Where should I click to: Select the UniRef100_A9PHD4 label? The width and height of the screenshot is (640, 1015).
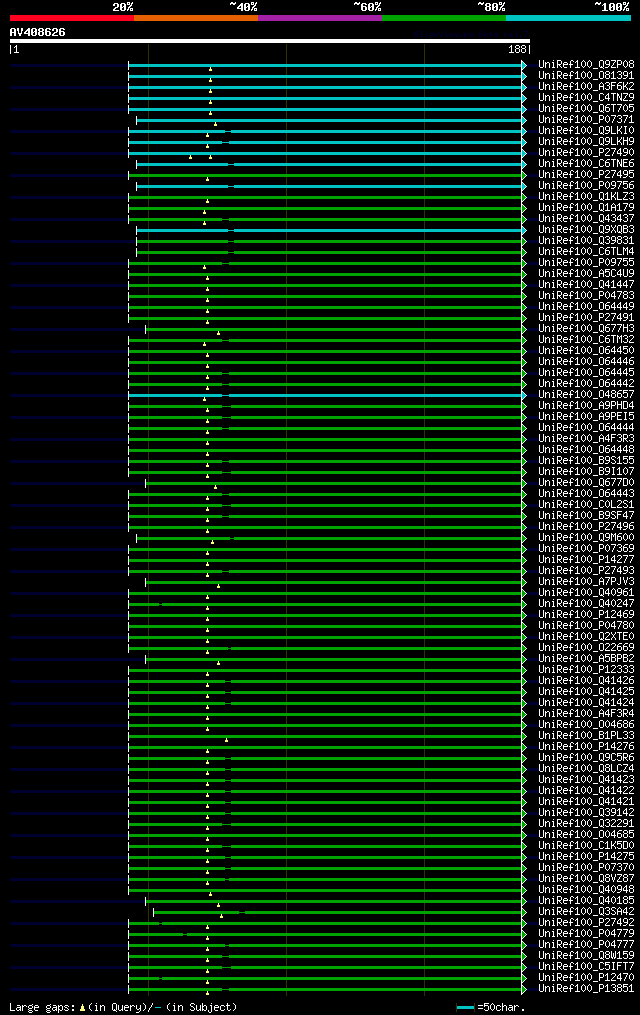[586, 405]
